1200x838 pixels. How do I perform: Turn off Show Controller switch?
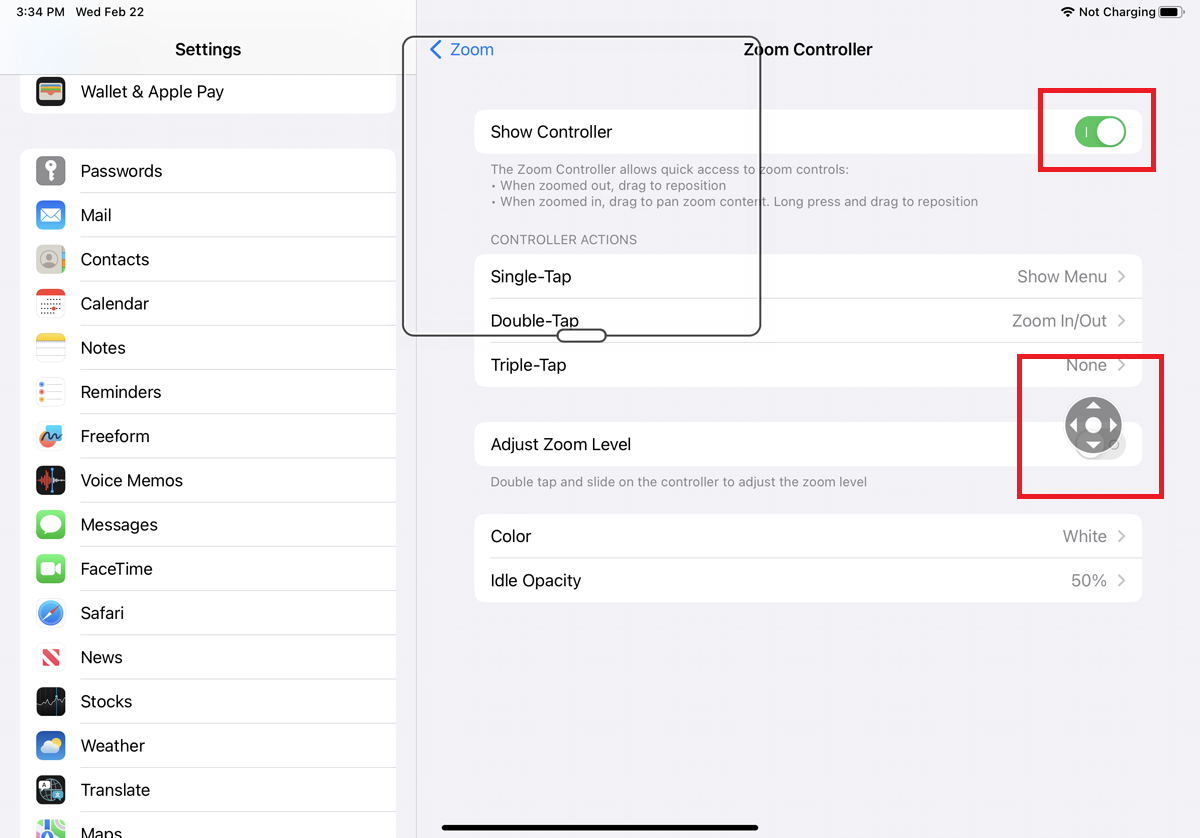tap(1100, 132)
